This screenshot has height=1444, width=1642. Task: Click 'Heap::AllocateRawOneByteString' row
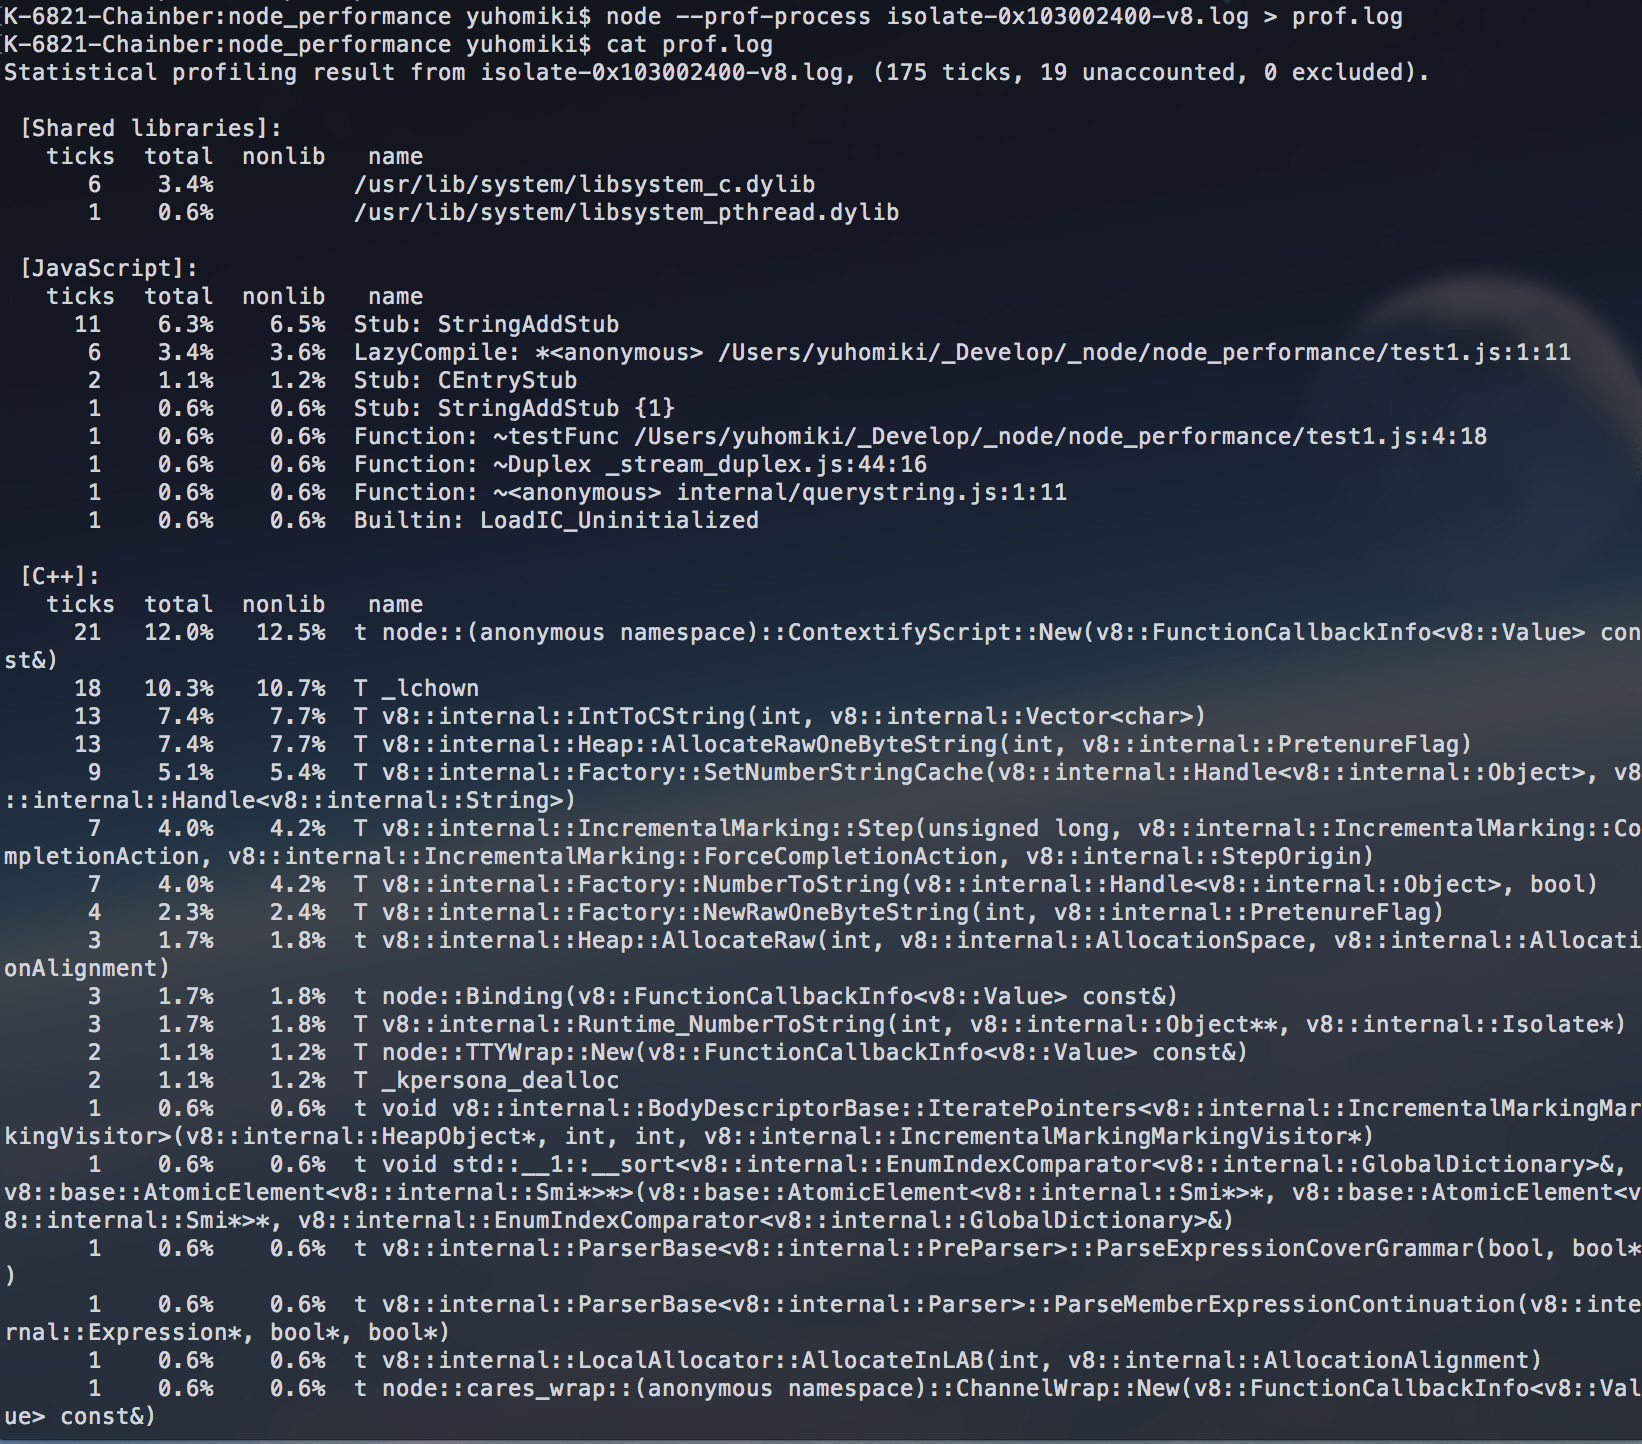tap(773, 745)
